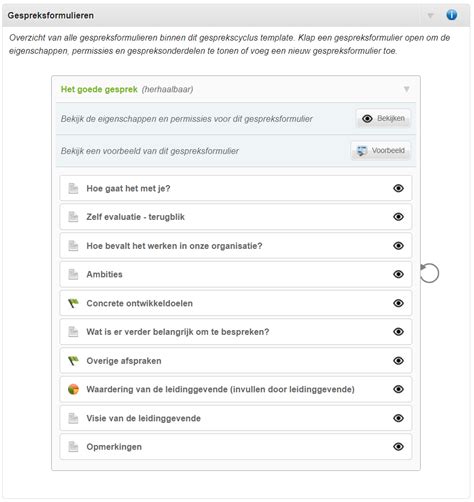Click document icon beside 'Hoe gaat het met je?'
Viewport: 474px width, 502px height.
tap(73, 188)
